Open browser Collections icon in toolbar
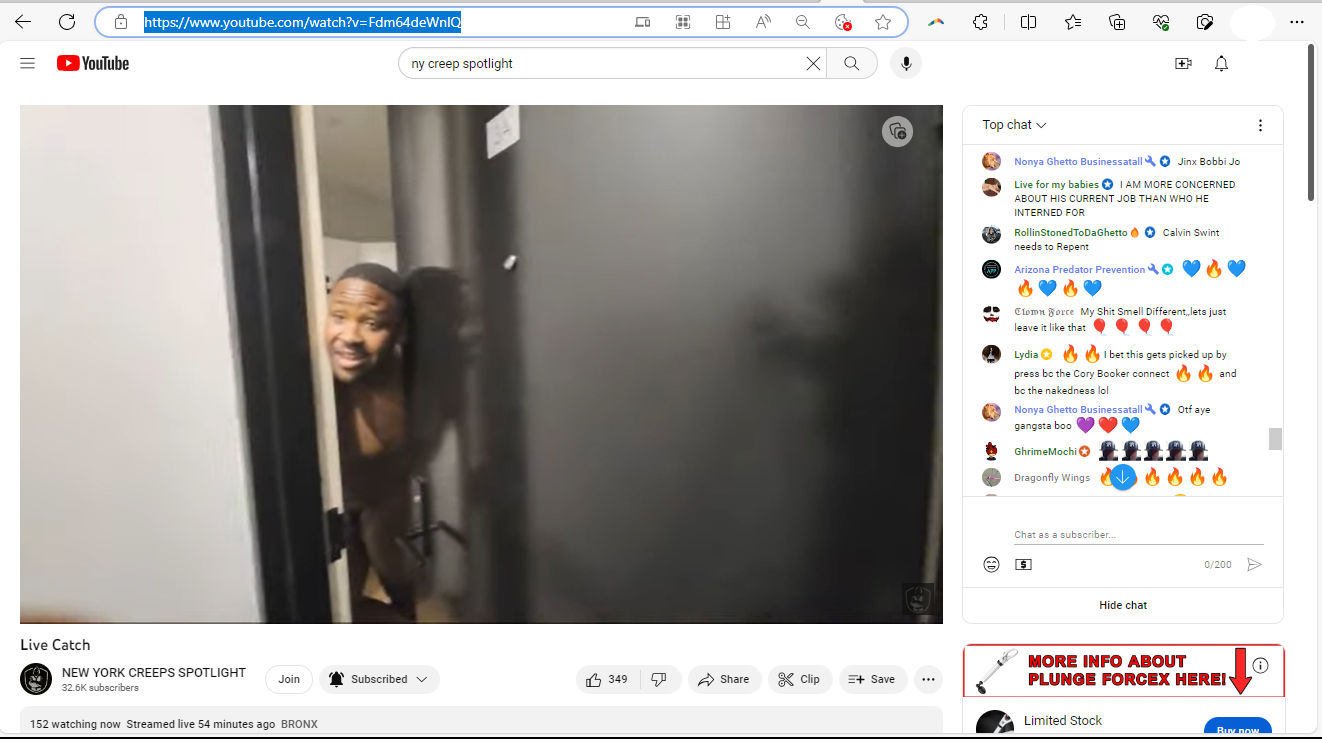 pyautogui.click(x=1117, y=22)
